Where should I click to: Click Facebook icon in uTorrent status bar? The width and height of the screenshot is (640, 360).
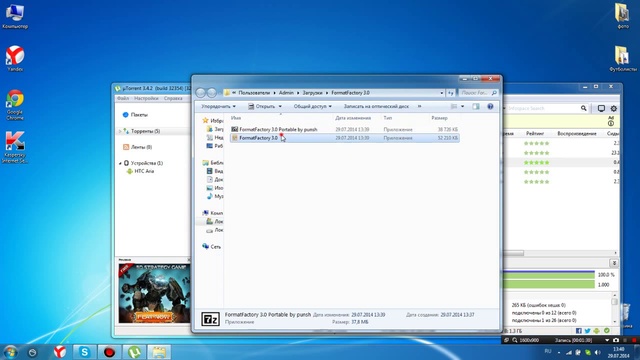578,331
